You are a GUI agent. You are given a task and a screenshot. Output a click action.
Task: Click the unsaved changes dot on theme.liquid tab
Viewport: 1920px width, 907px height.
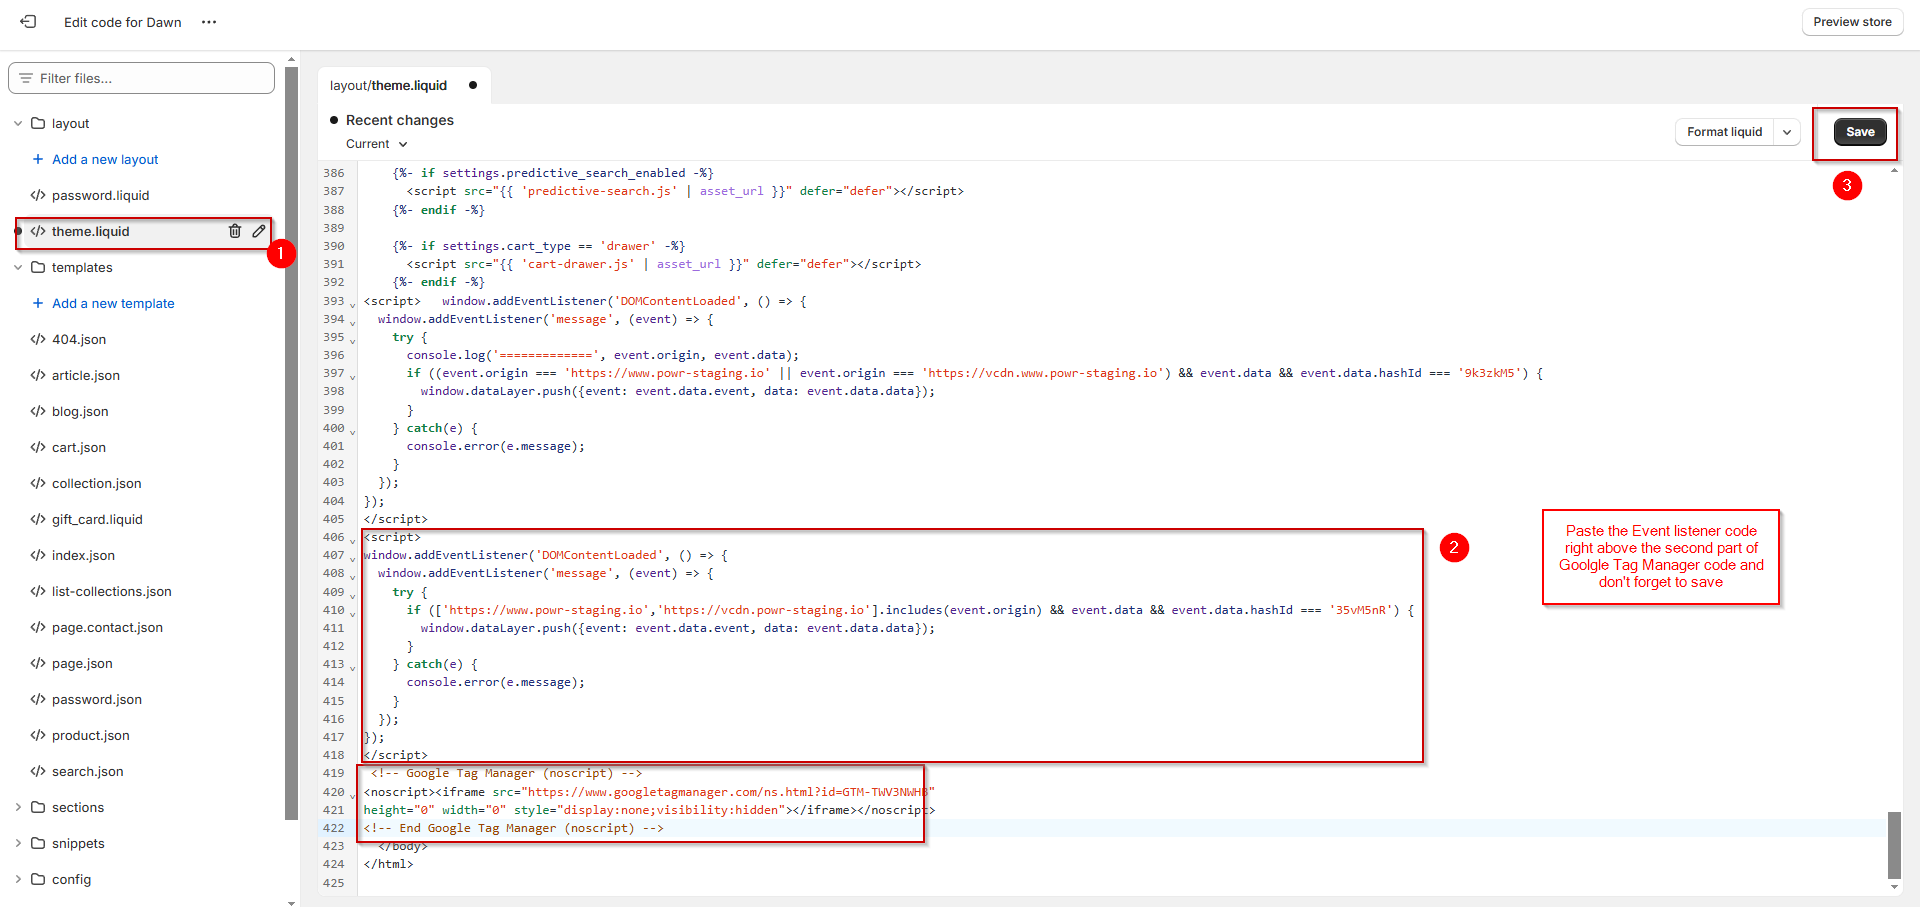pyautogui.click(x=473, y=85)
